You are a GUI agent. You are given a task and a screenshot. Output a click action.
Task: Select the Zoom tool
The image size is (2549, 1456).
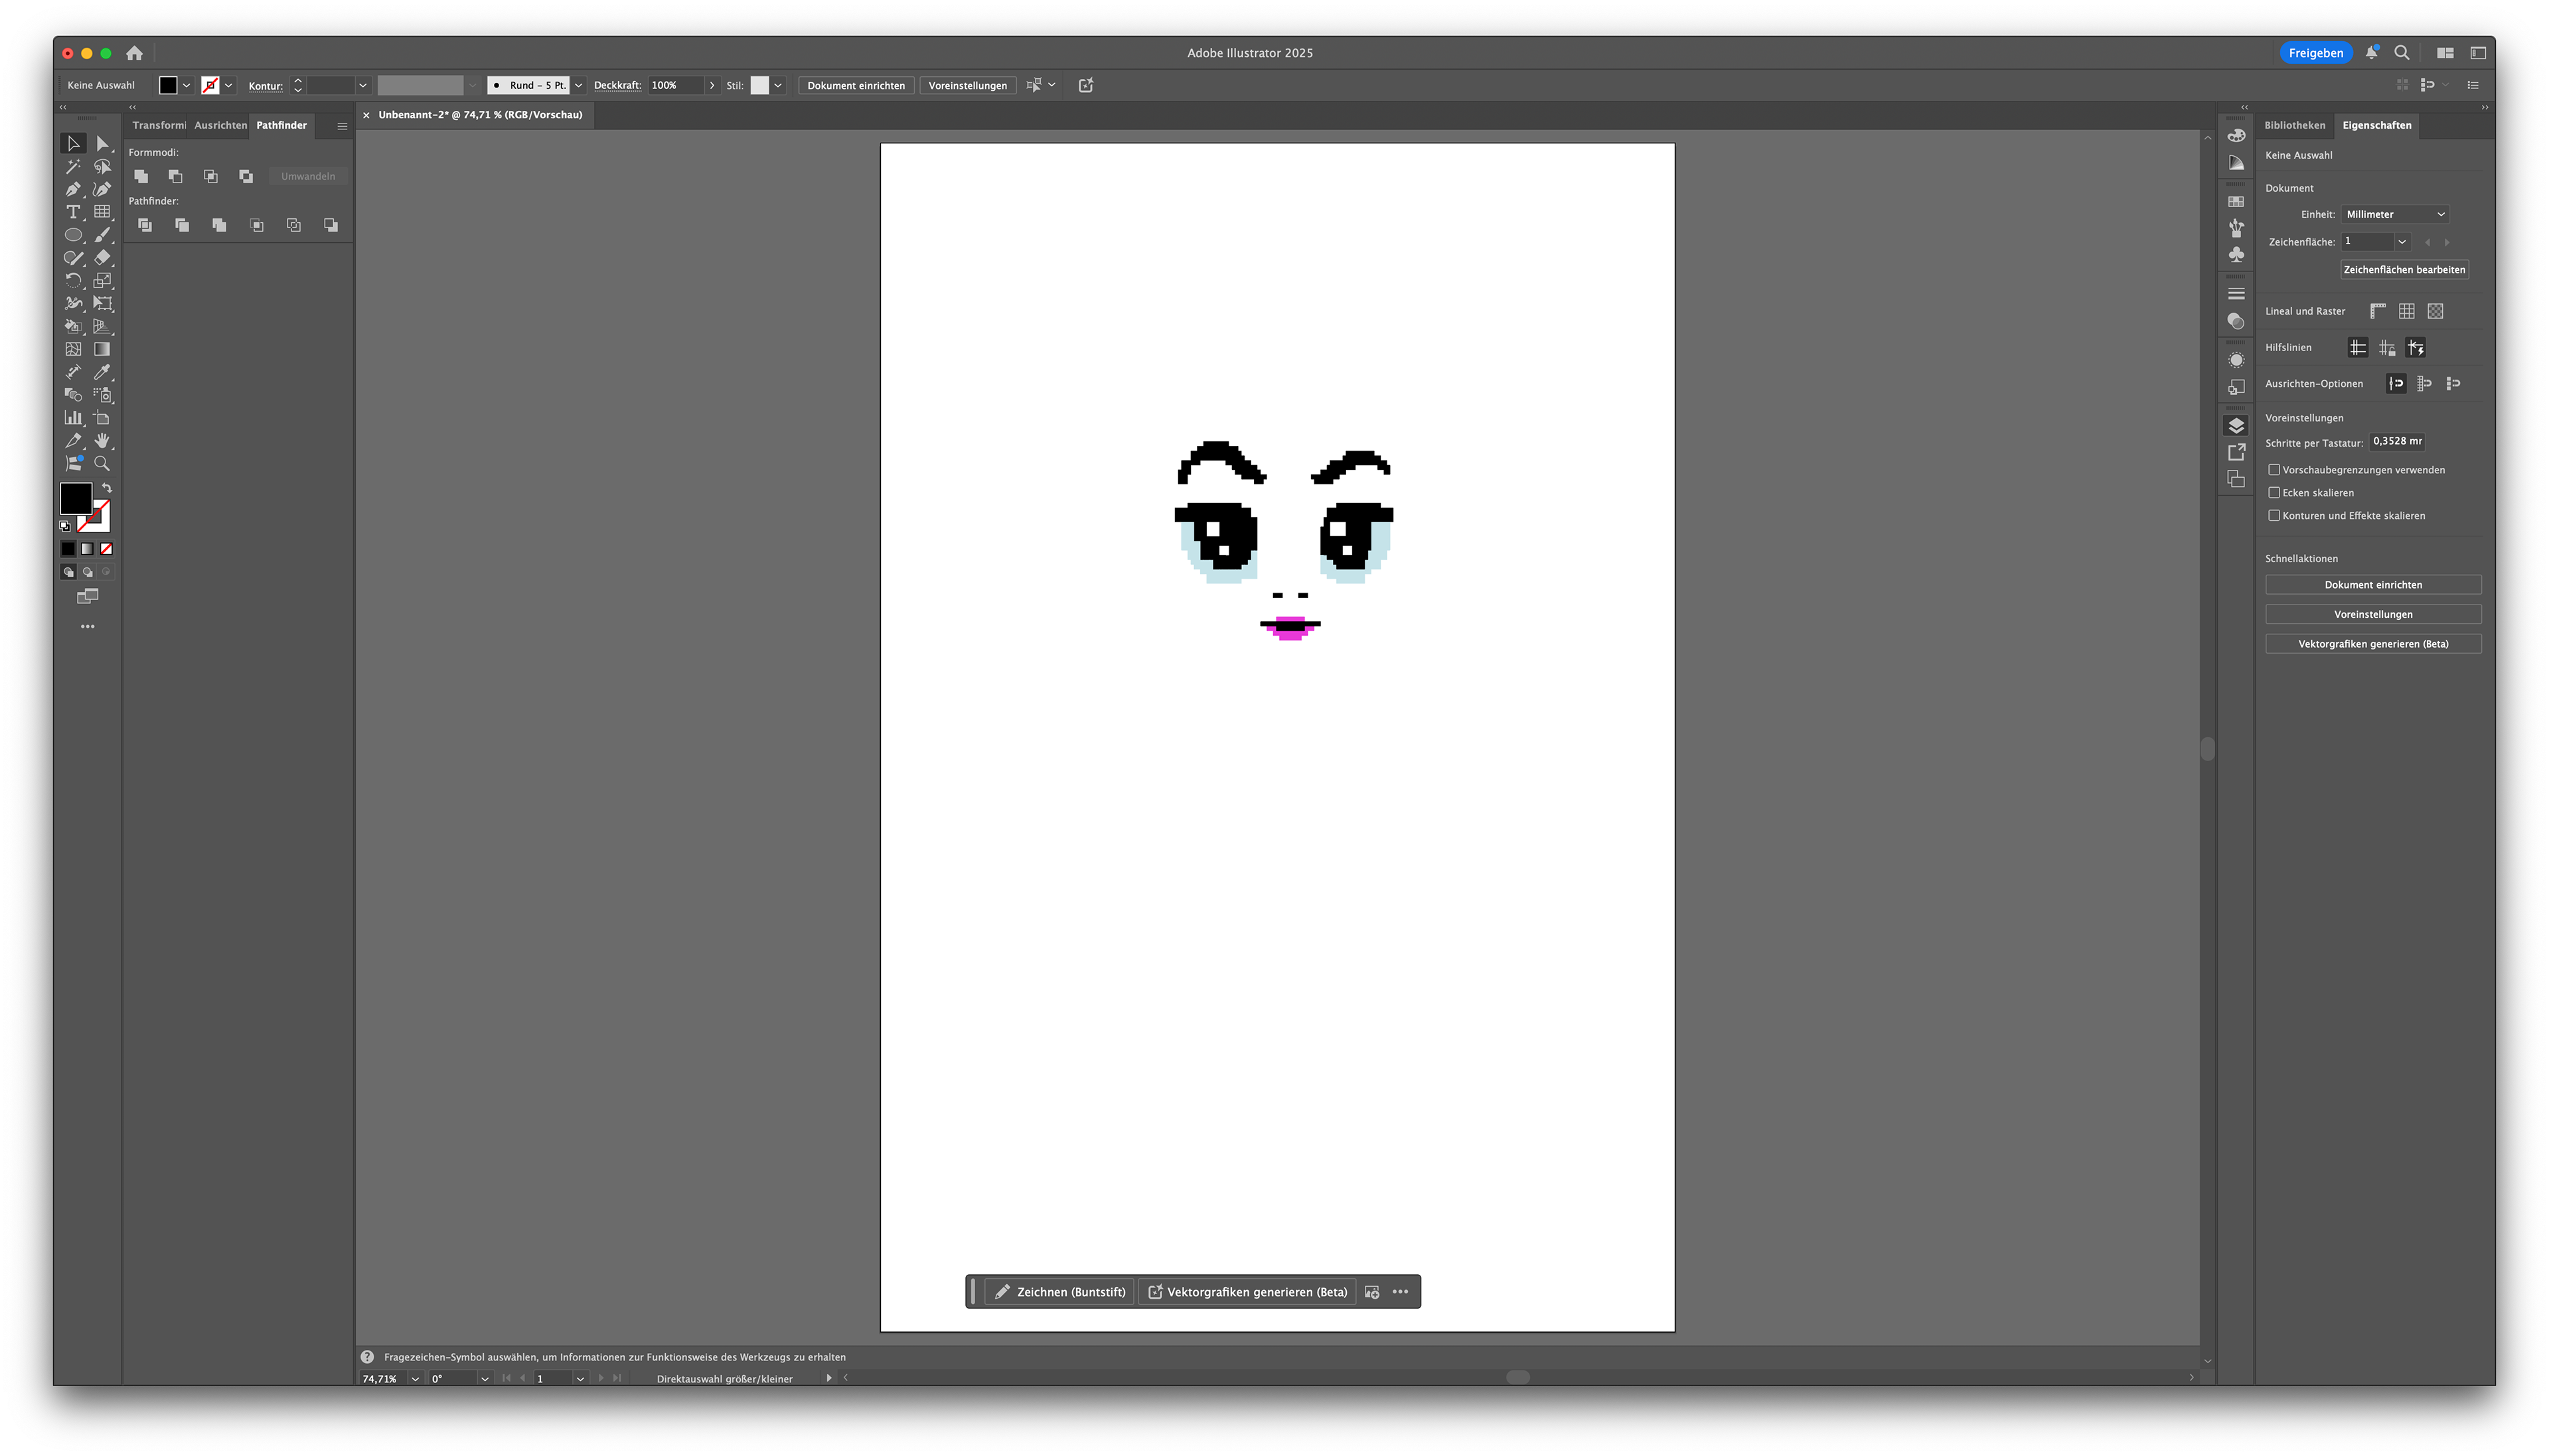tap(102, 464)
